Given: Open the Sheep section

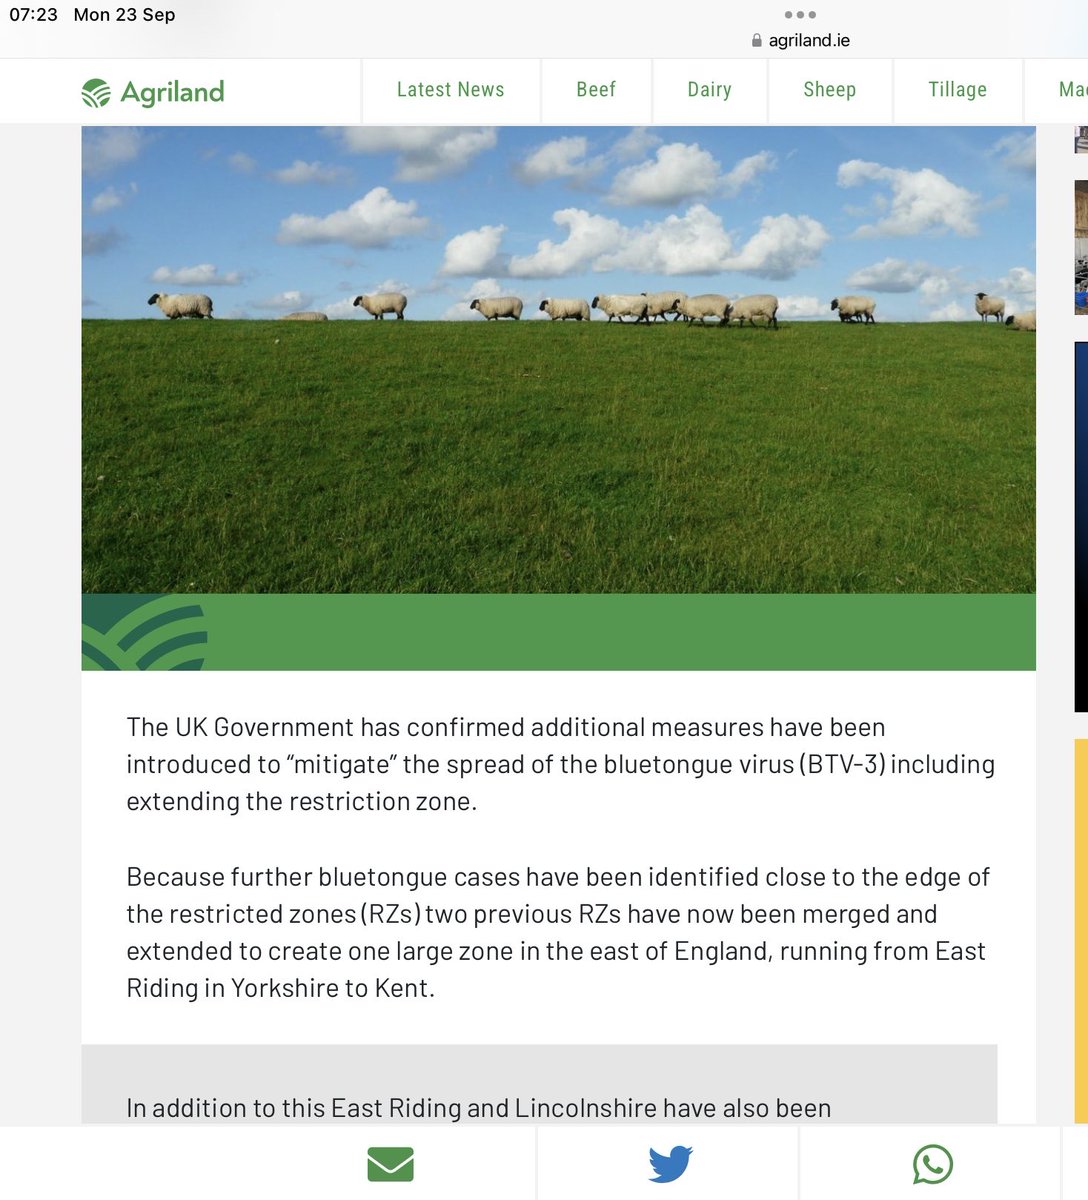Looking at the screenshot, I should [x=830, y=90].
